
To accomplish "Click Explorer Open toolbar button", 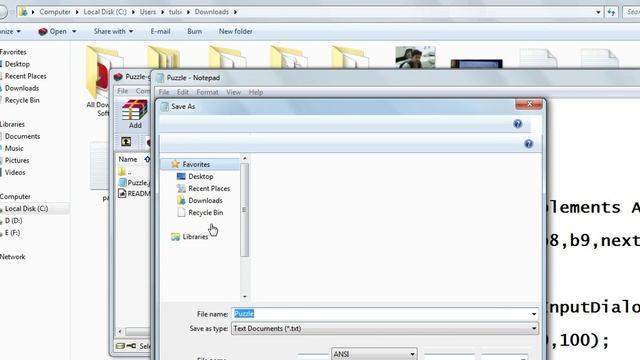I will point(52,31).
